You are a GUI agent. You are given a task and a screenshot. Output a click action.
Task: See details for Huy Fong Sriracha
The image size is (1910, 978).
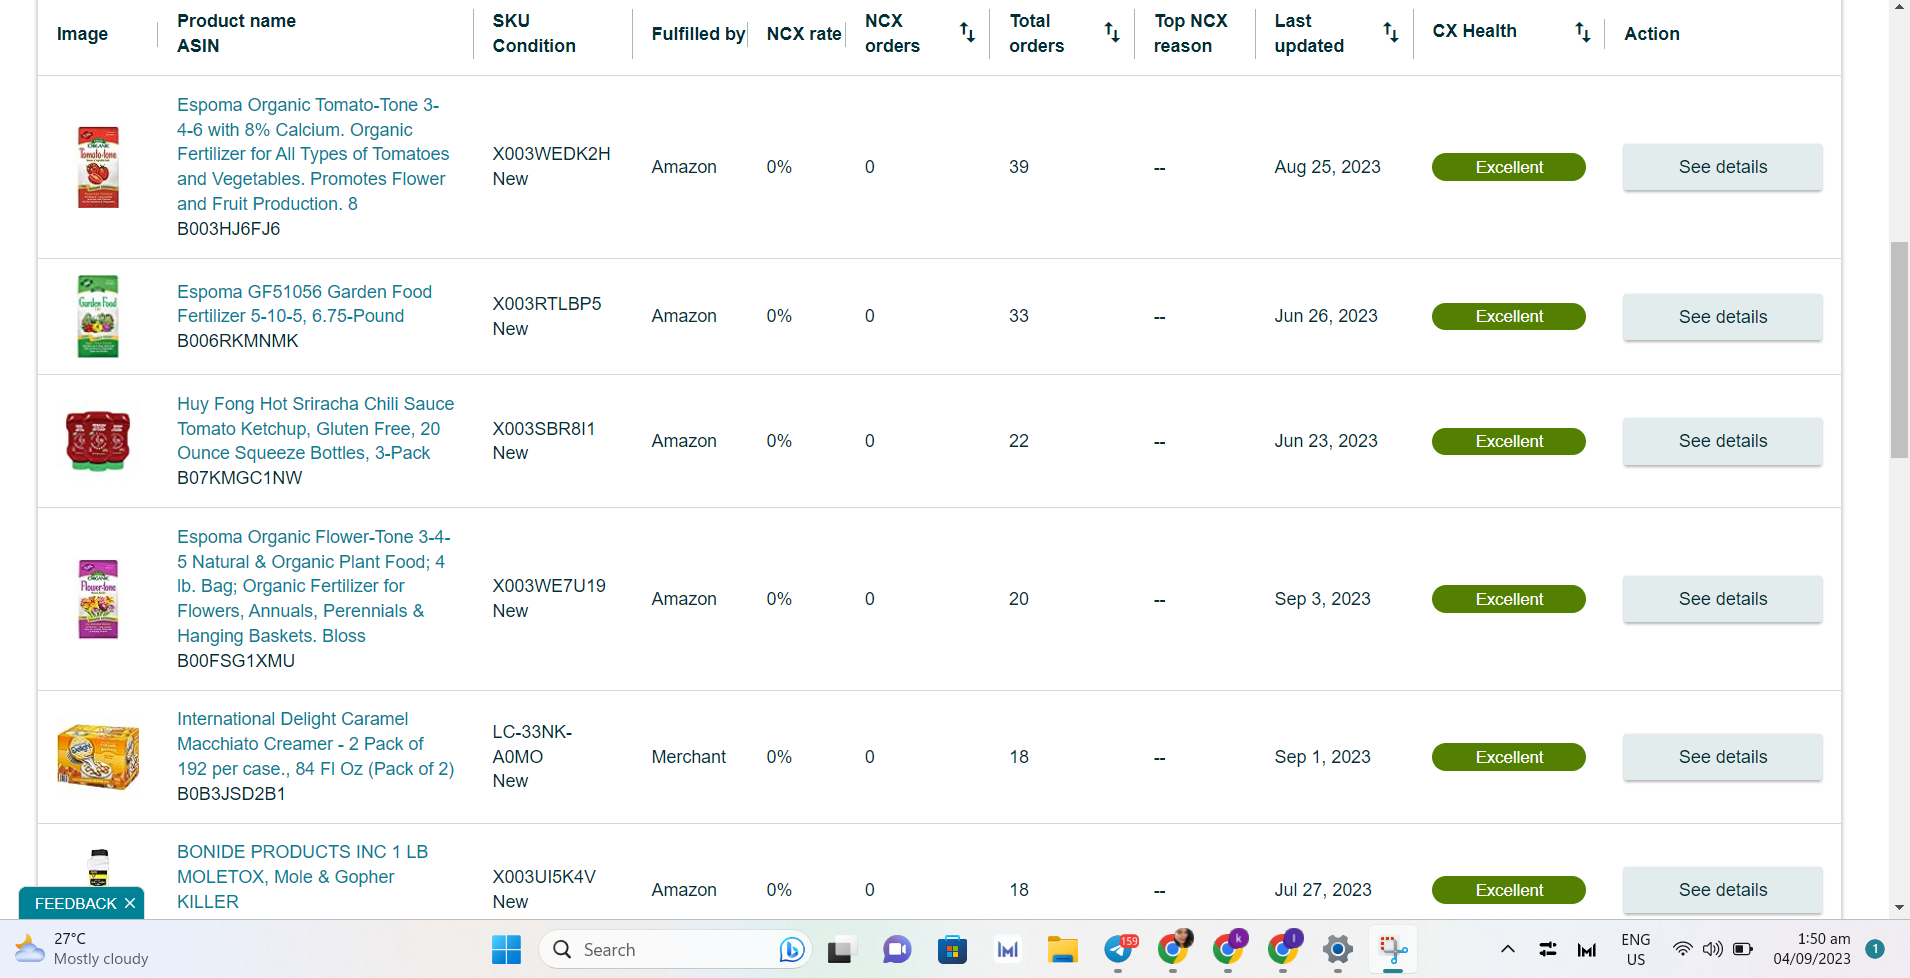1722,441
